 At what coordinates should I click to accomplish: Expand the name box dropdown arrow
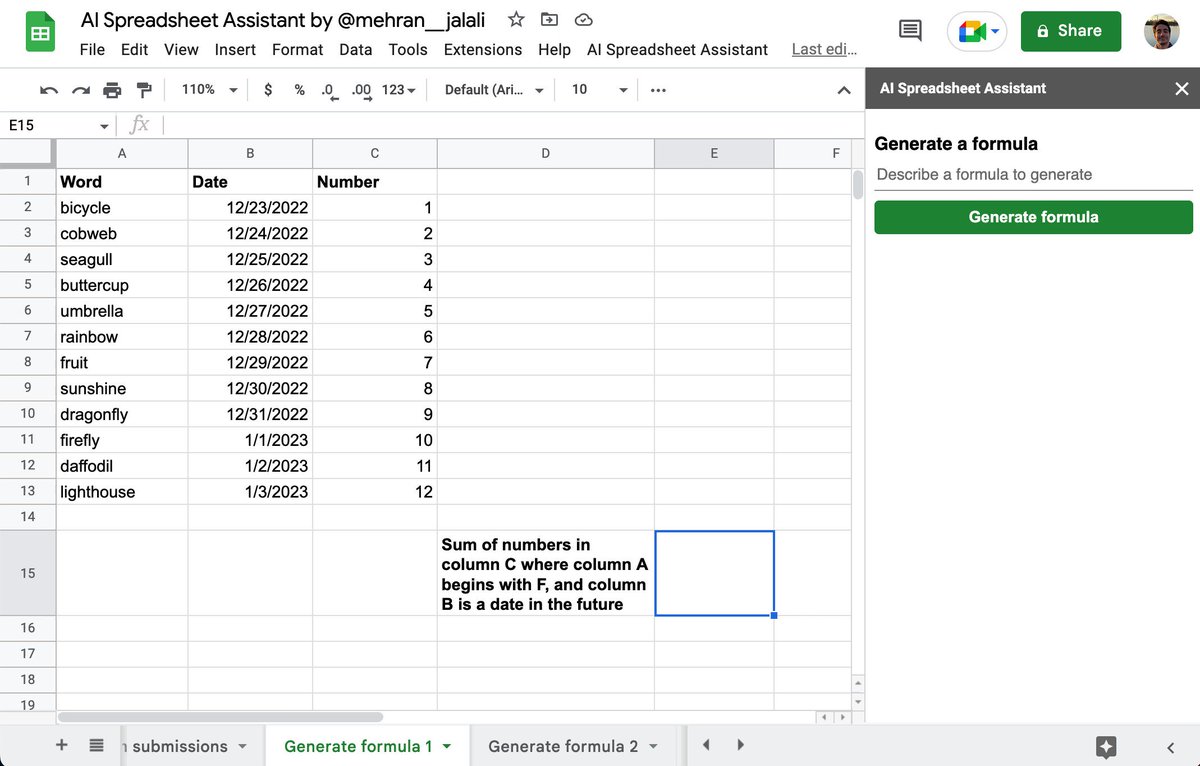(x=104, y=126)
